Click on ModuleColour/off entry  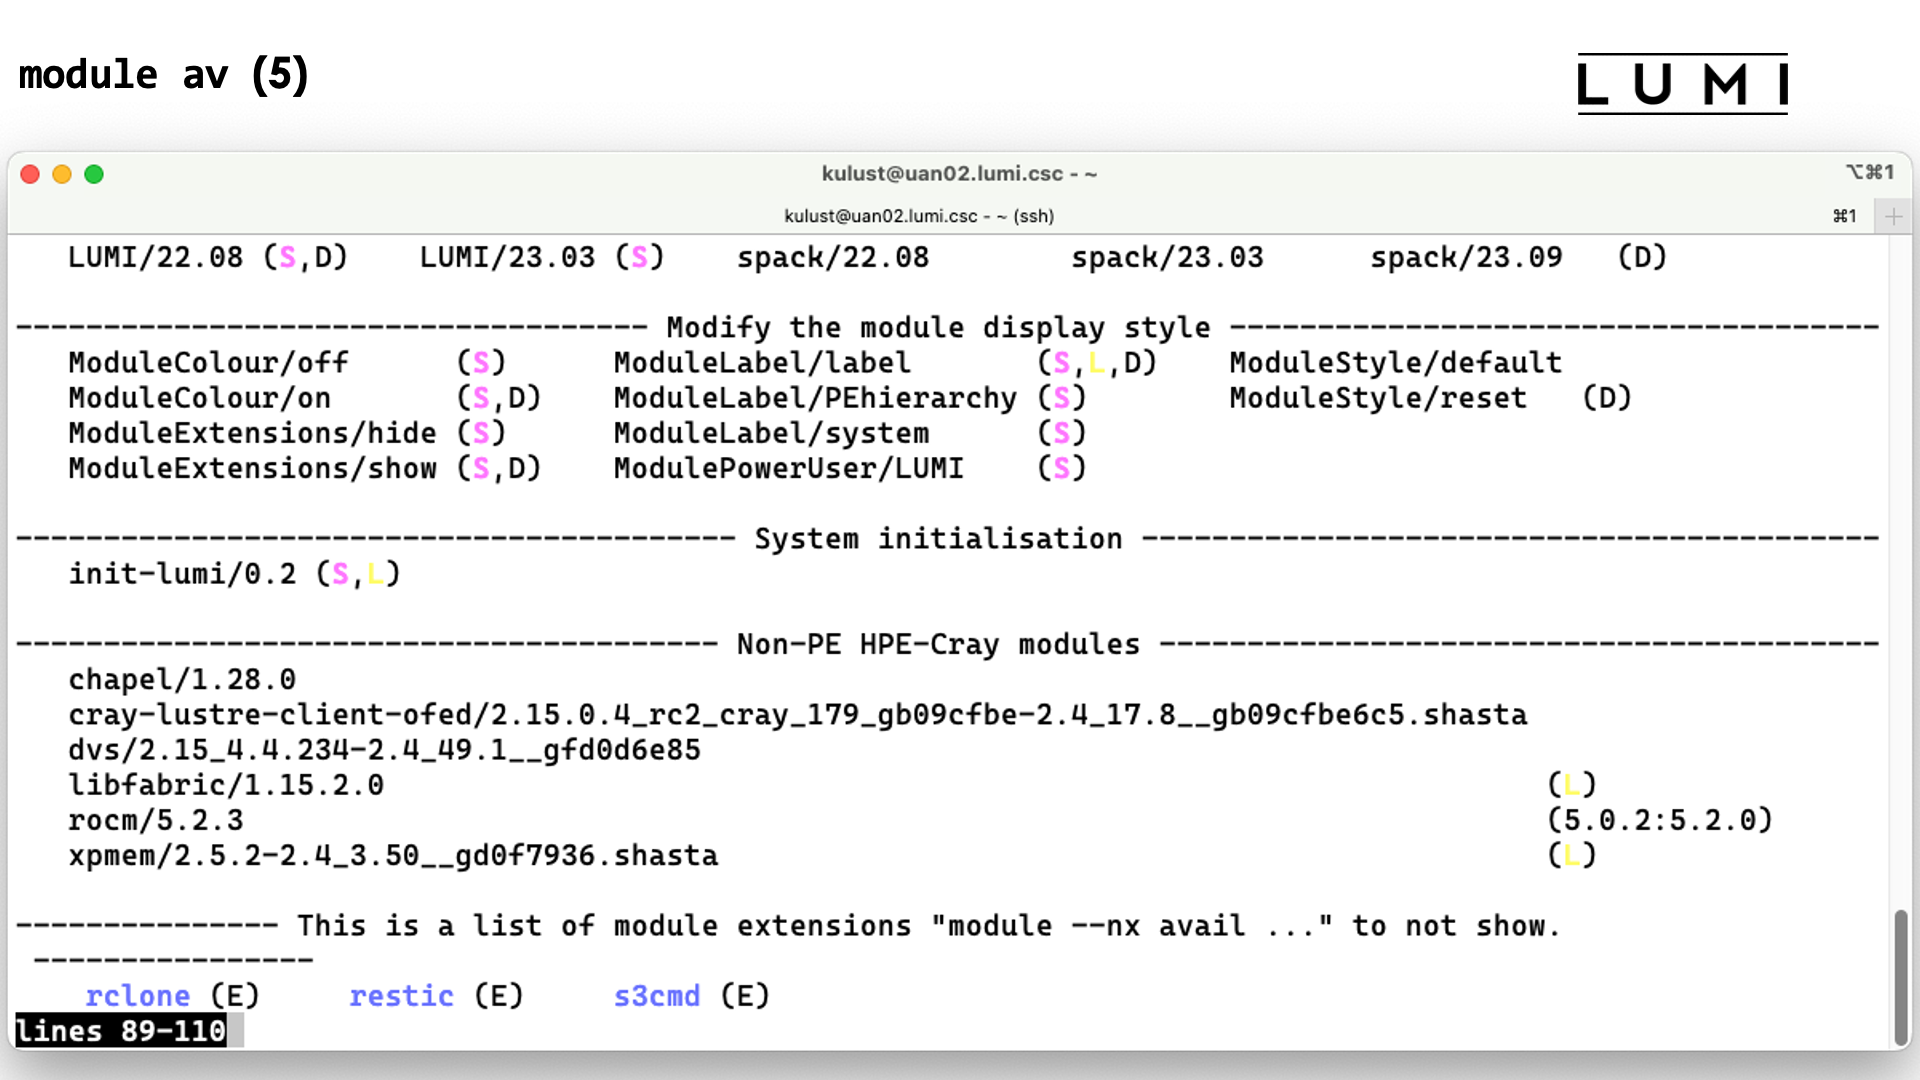tap(208, 362)
